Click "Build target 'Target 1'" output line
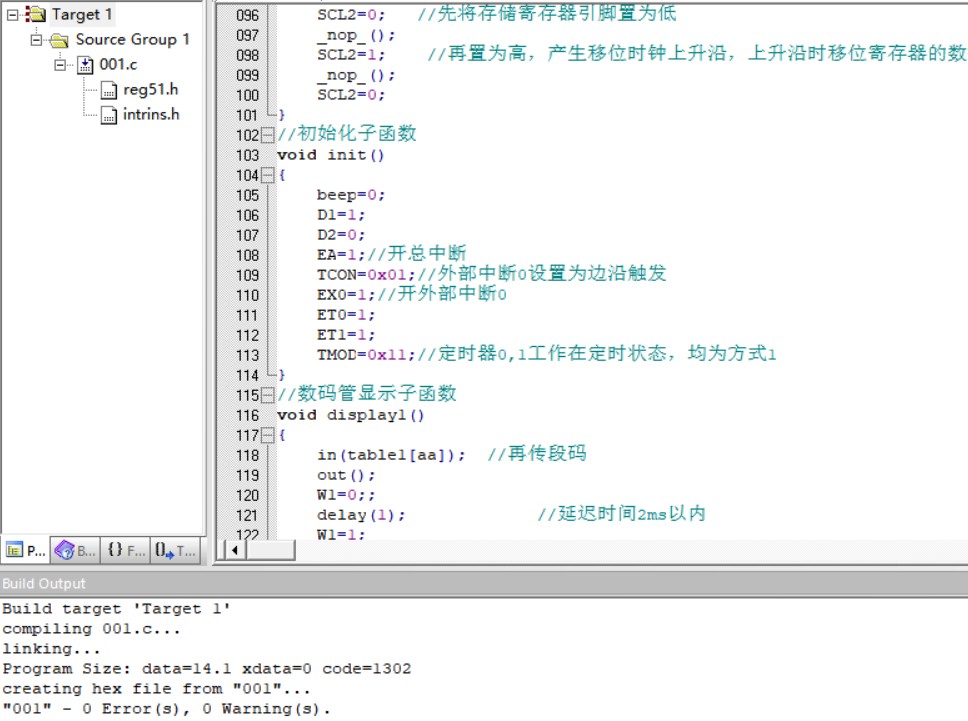The width and height of the screenshot is (968, 721). (x=116, y=609)
